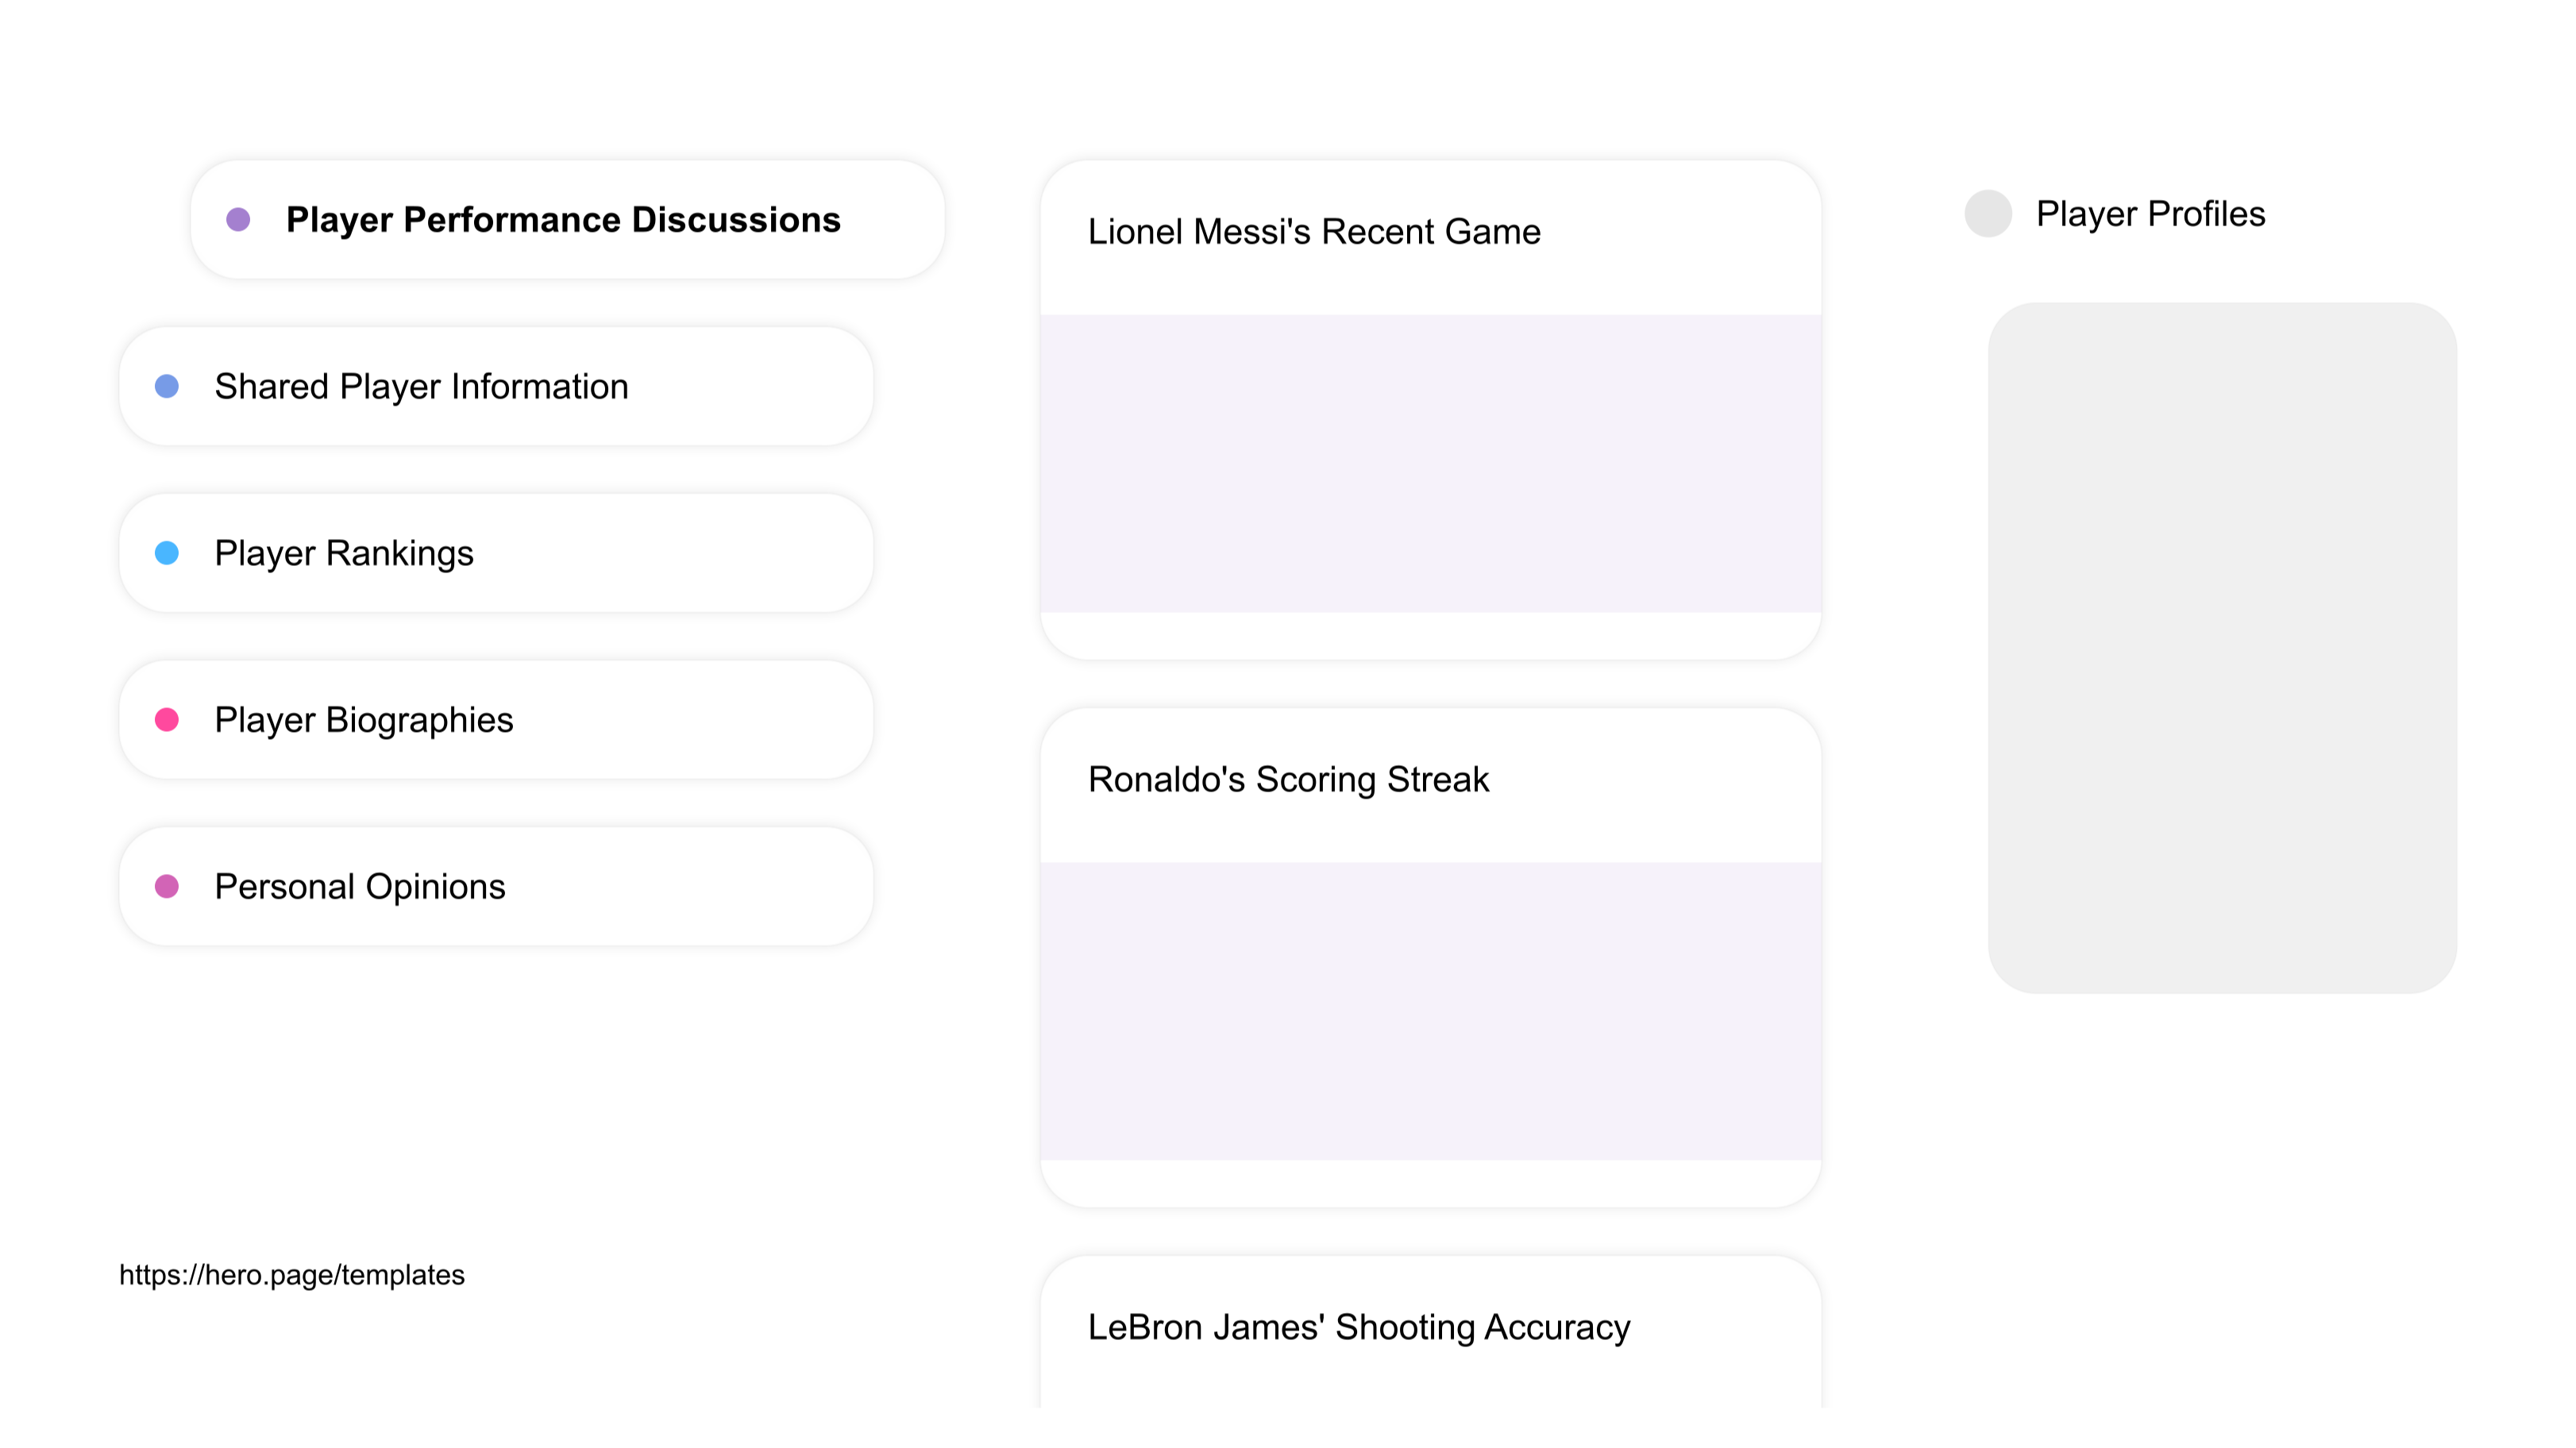This screenshot has height=1448, width=2576.
Task: Click the gray circle beside Player Profiles
Action: (1988, 213)
